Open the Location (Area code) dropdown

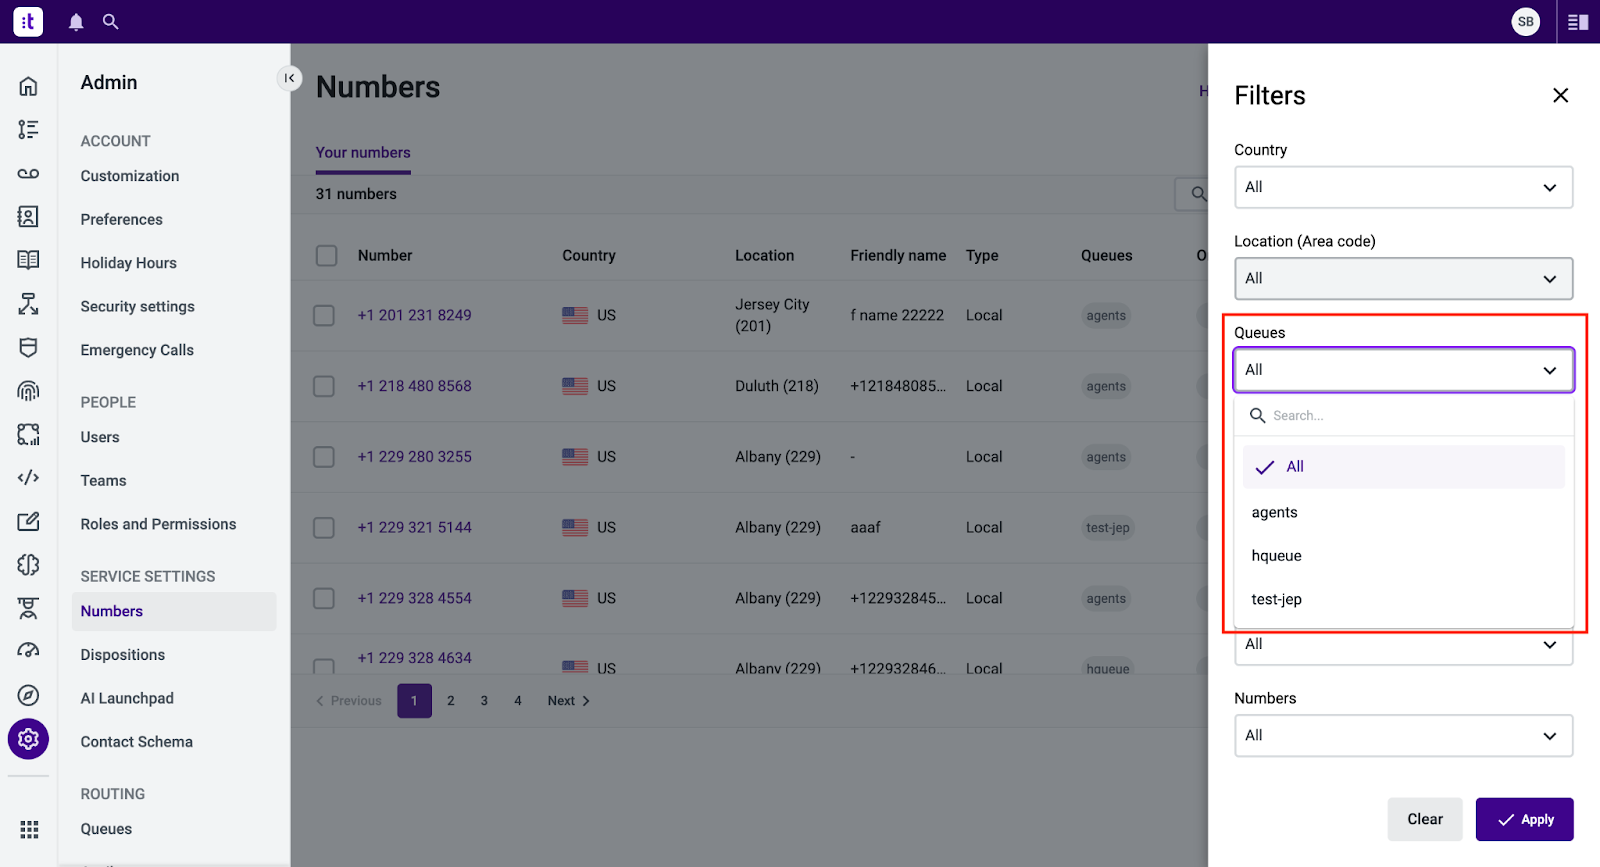1403,278
